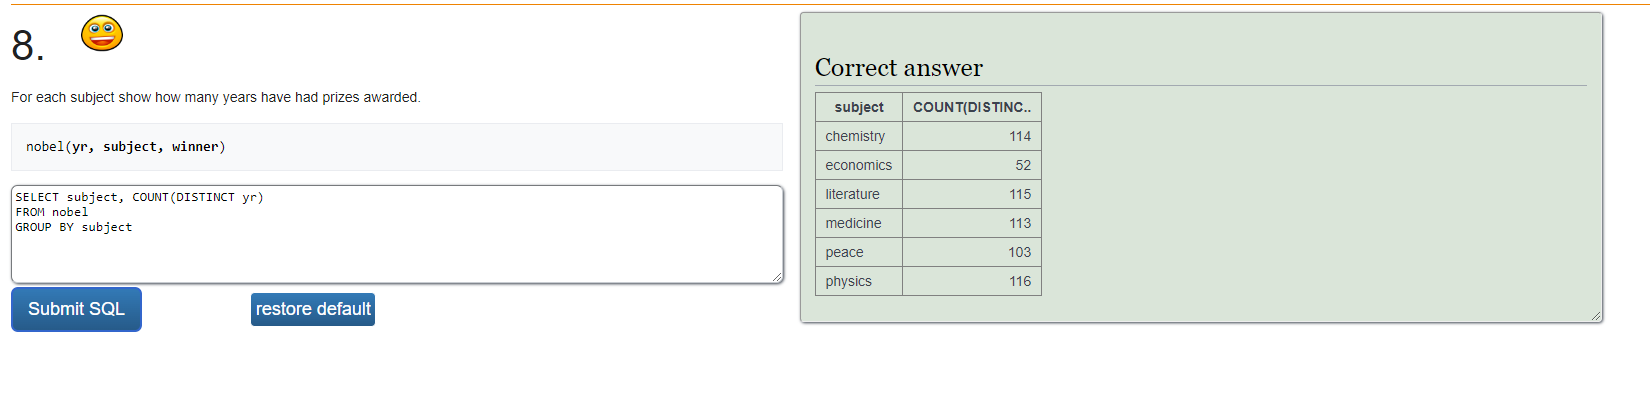Select the physics row cell

(x=859, y=281)
